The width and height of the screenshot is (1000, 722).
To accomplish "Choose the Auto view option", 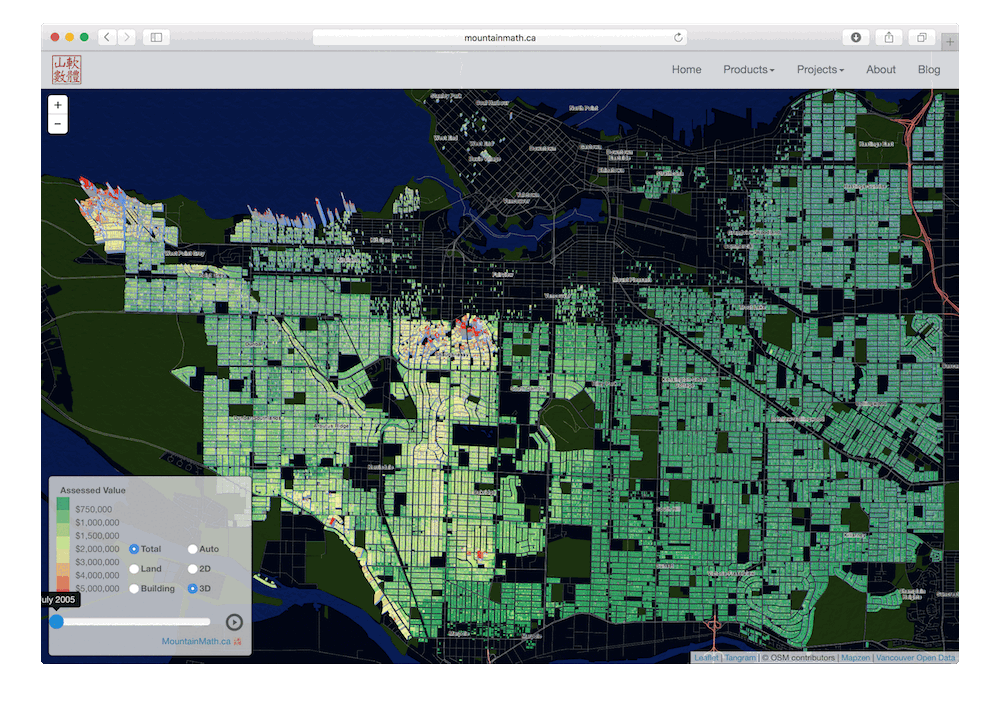I will [x=193, y=549].
